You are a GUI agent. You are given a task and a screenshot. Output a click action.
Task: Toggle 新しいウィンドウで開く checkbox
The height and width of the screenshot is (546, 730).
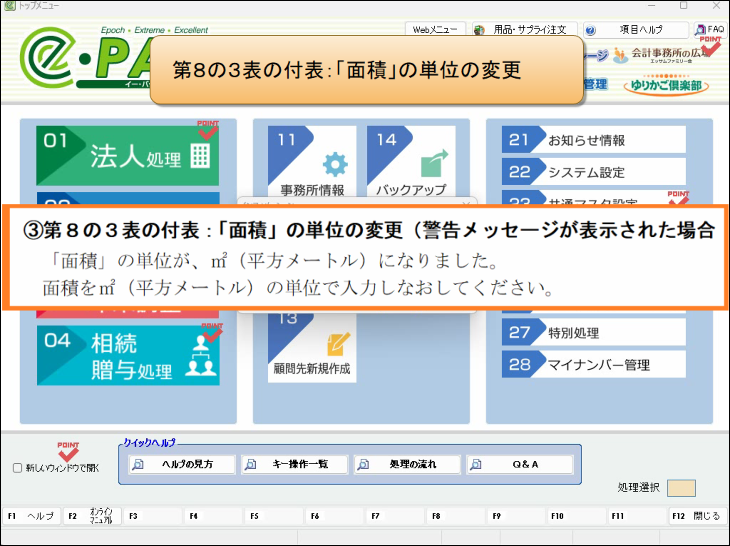pos(18,468)
